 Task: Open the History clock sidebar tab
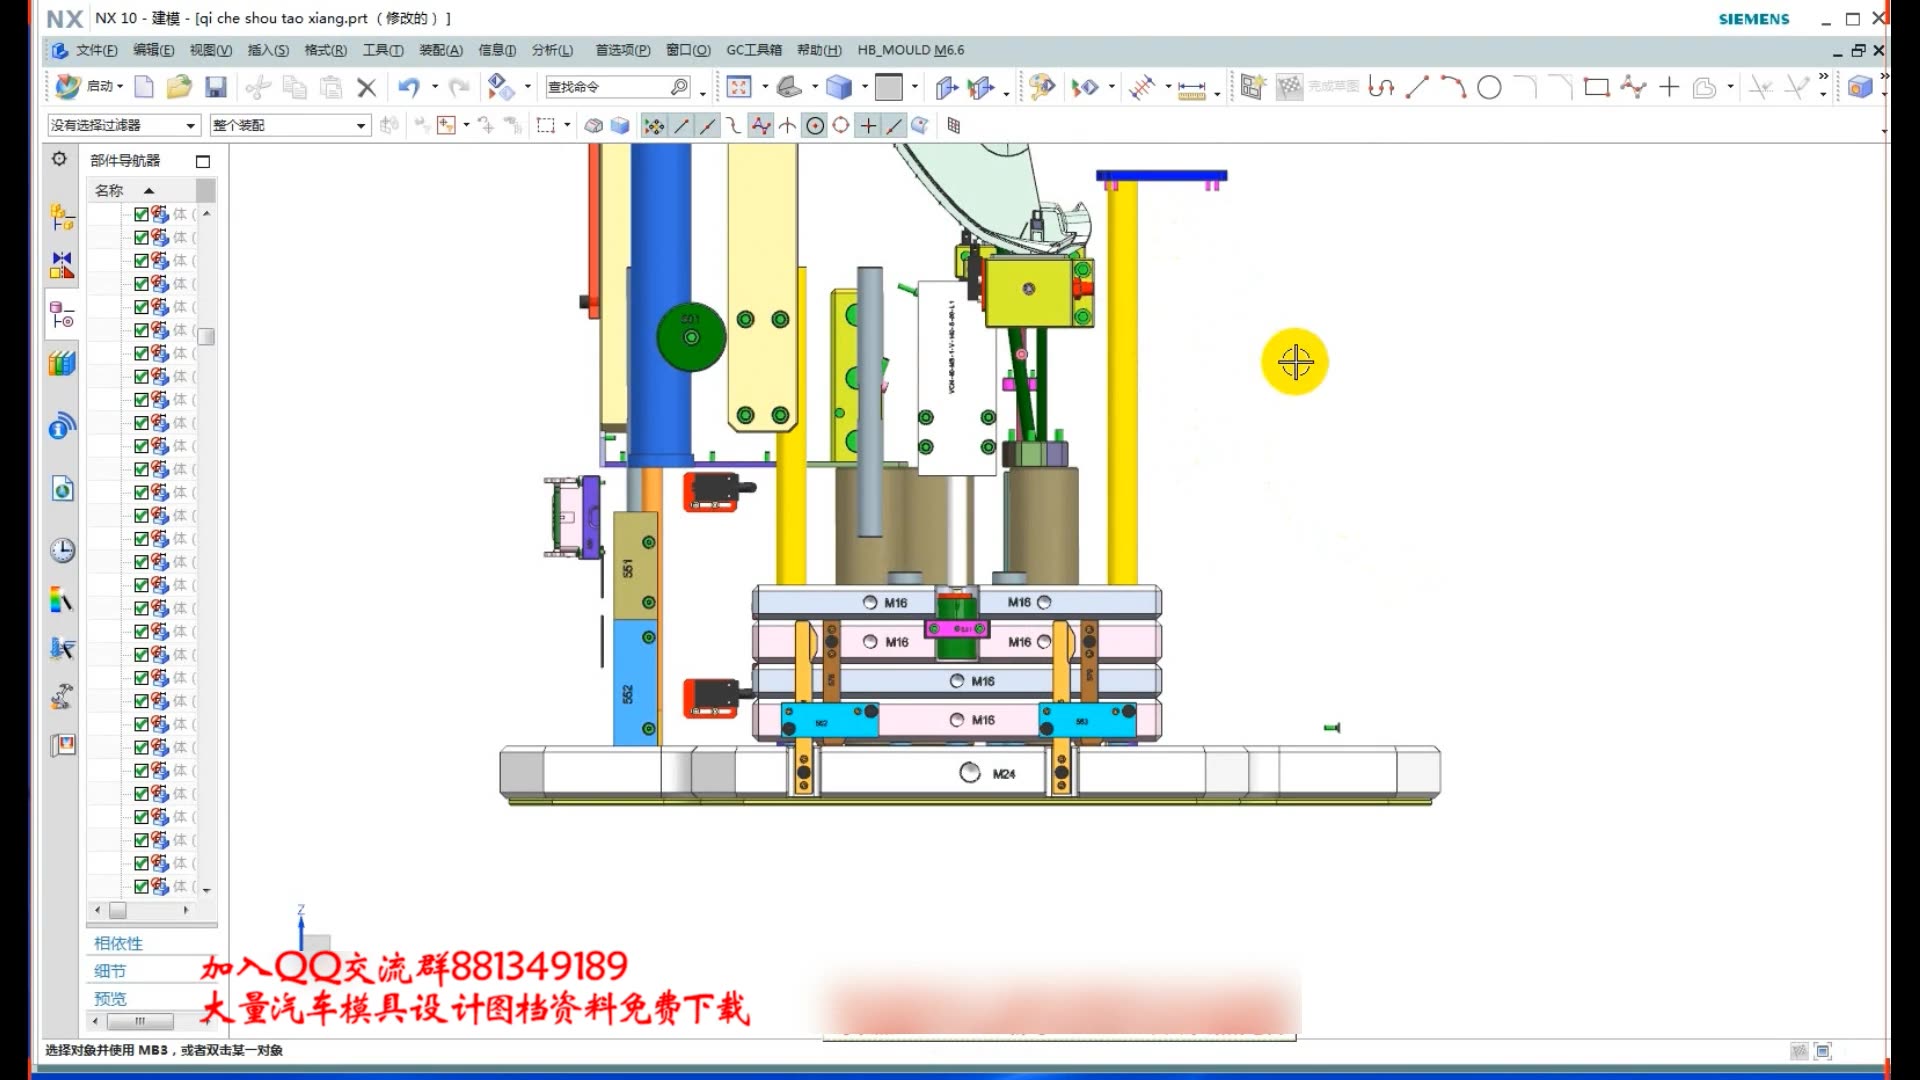click(x=62, y=550)
